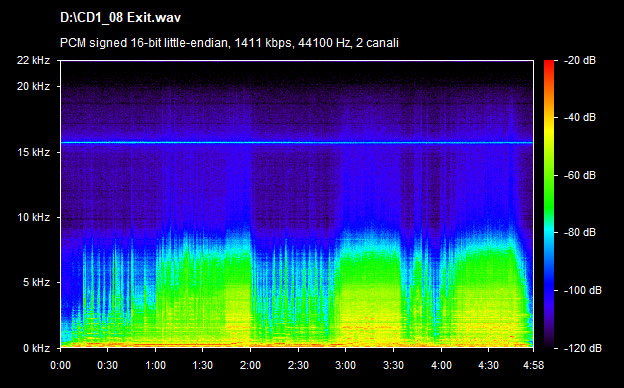Image resolution: width=624 pixels, height=388 pixels.
Task: Click the 4:58 end time marker
Action: [533, 365]
